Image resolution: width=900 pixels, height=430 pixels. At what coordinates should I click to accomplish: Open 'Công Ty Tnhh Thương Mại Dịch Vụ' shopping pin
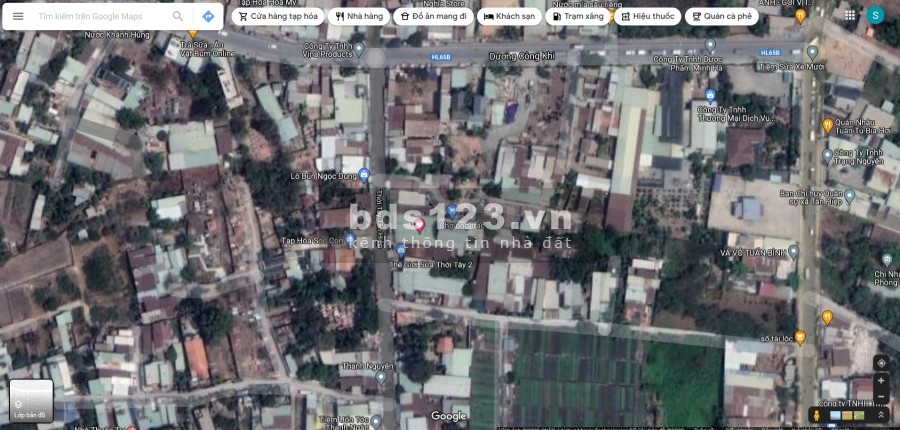(711, 95)
